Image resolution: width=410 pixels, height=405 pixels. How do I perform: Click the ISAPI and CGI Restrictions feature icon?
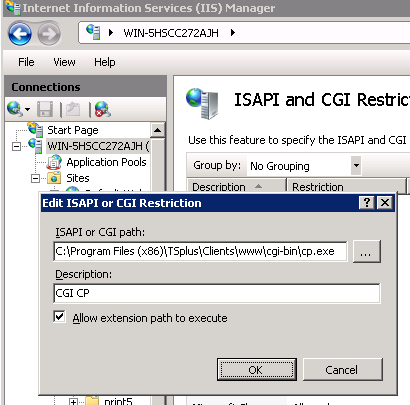click(202, 104)
